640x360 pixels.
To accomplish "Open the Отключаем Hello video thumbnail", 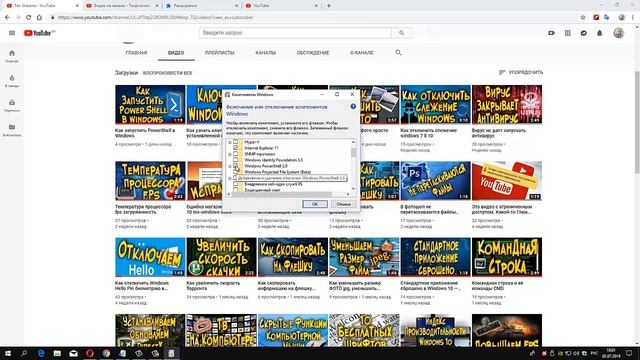I will pos(150,257).
